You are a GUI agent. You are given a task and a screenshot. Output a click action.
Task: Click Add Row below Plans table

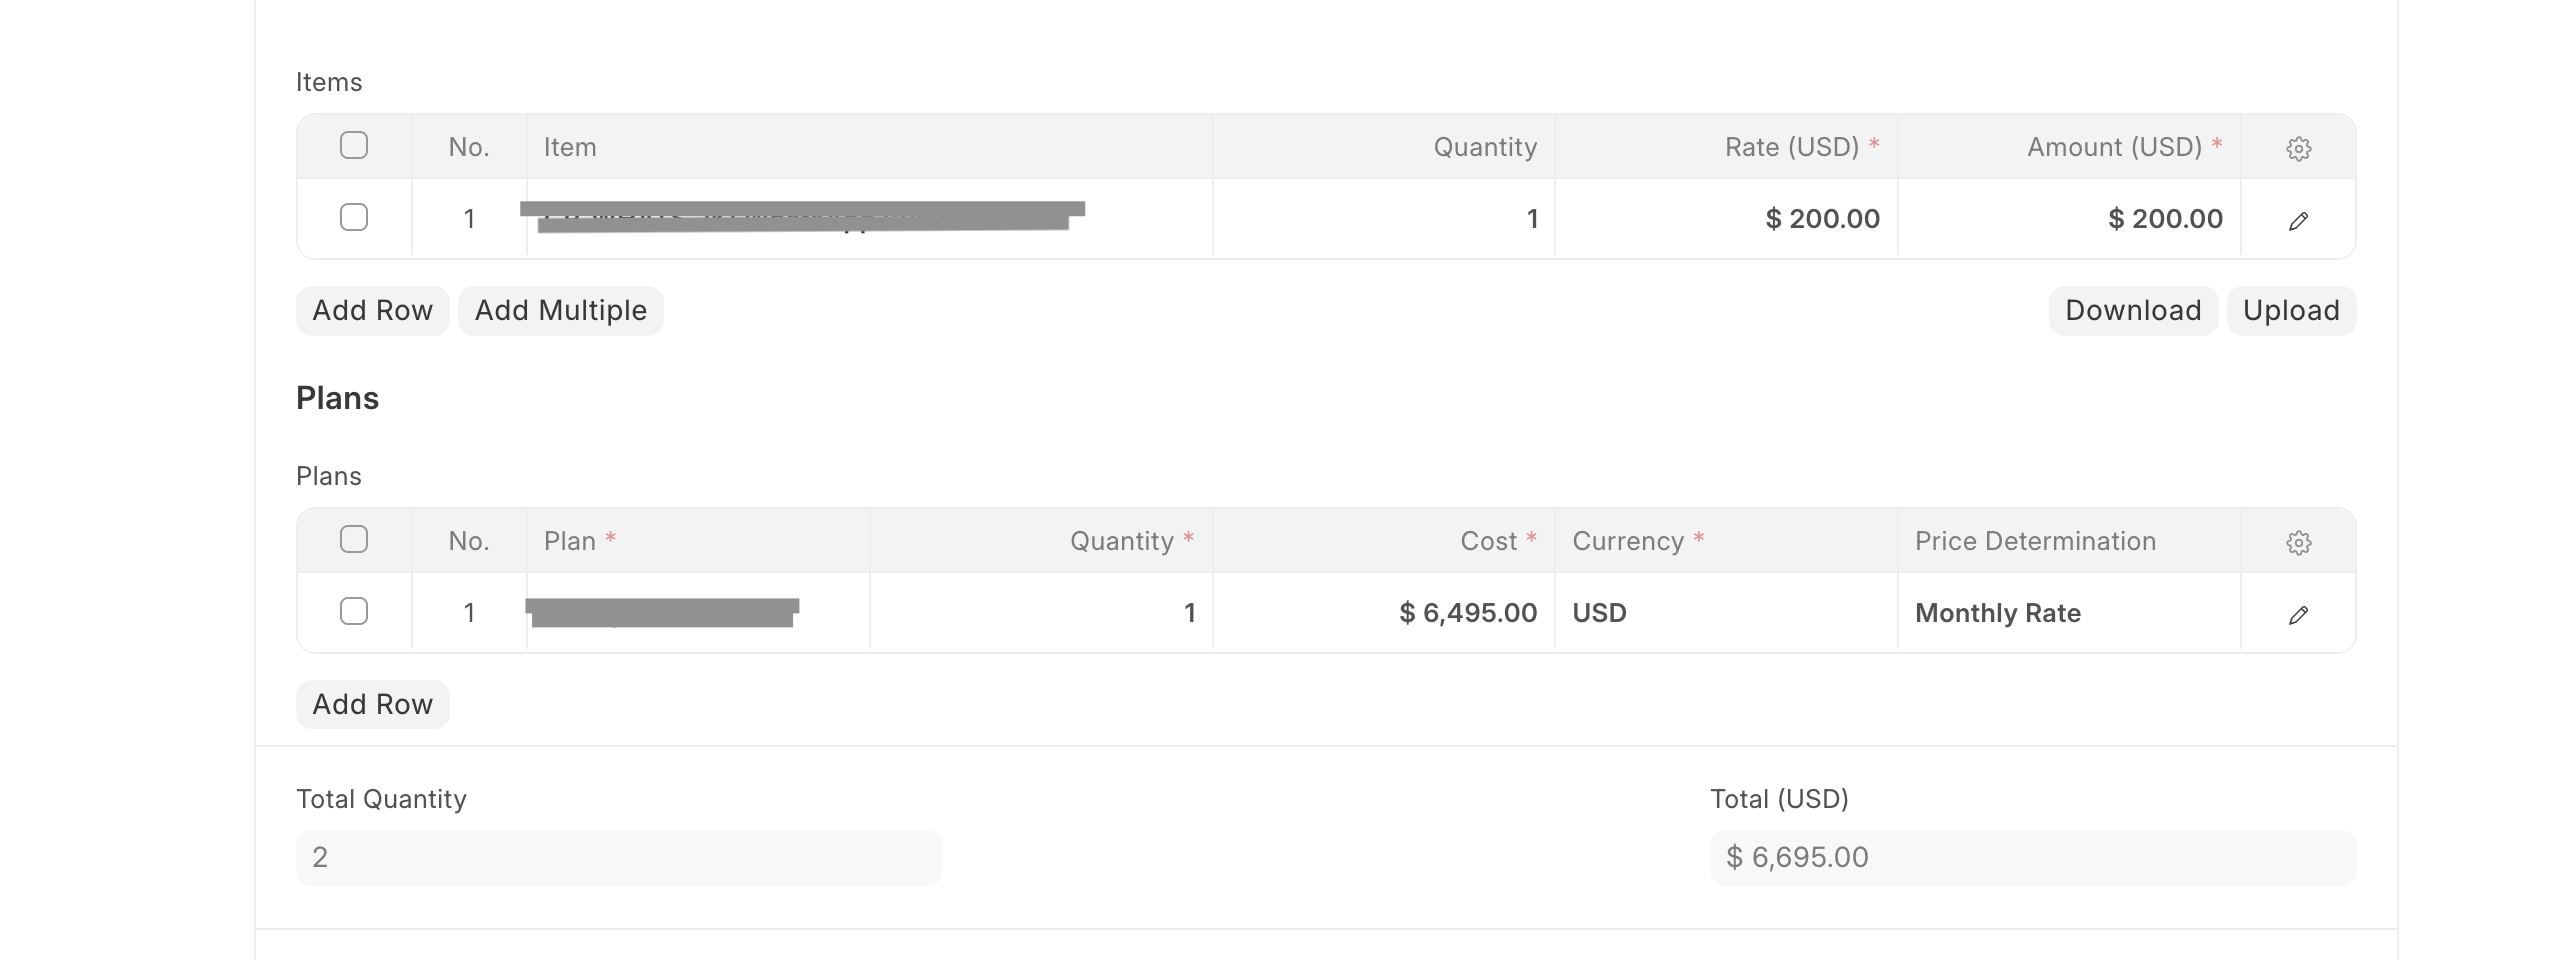(x=372, y=705)
